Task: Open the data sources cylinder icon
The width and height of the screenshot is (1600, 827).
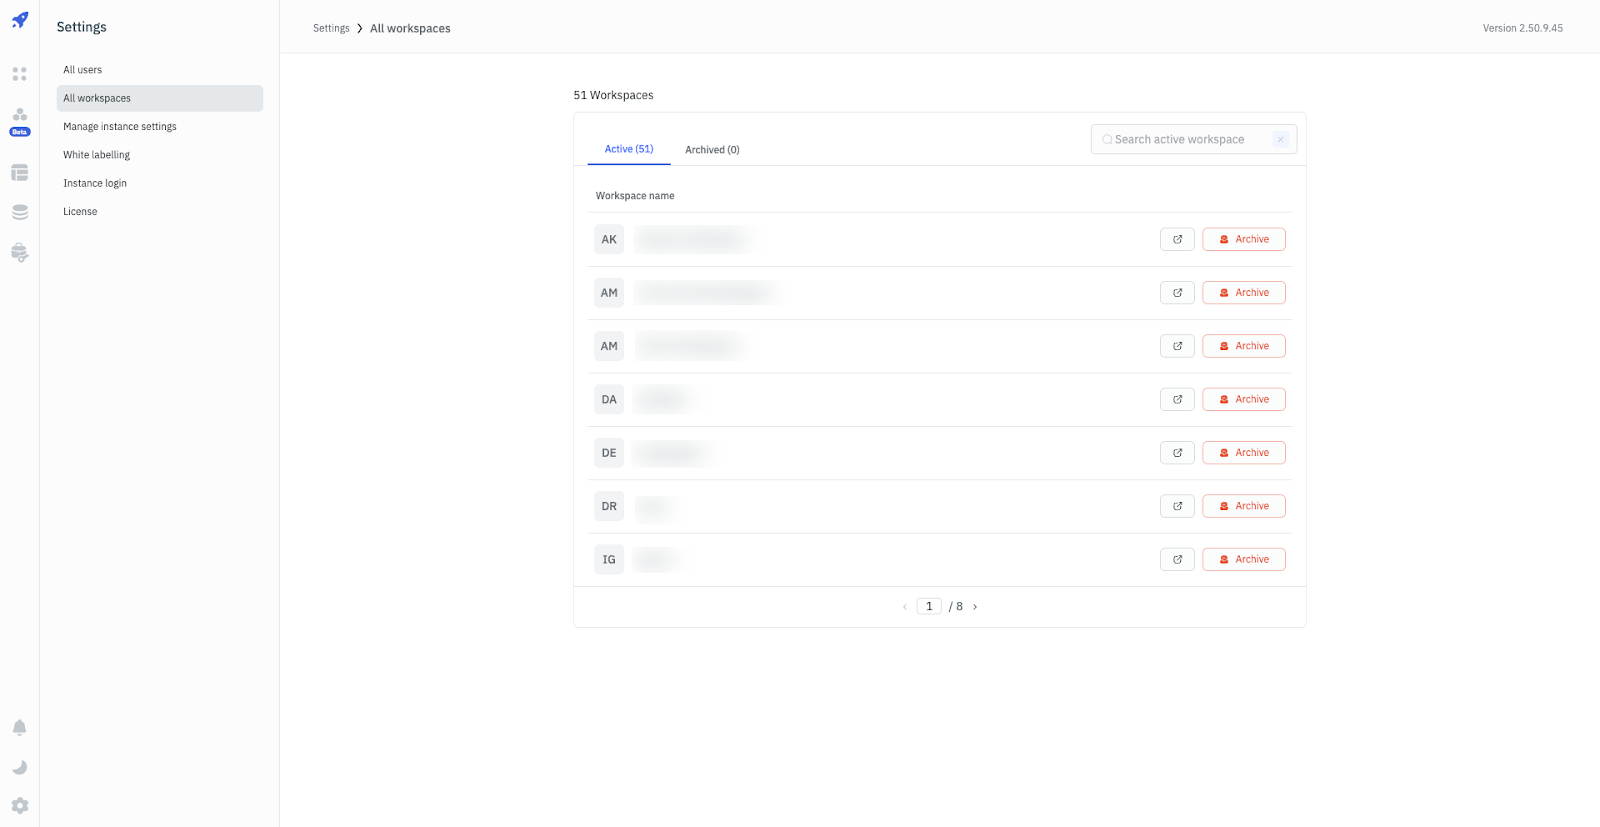Action: pyautogui.click(x=20, y=212)
